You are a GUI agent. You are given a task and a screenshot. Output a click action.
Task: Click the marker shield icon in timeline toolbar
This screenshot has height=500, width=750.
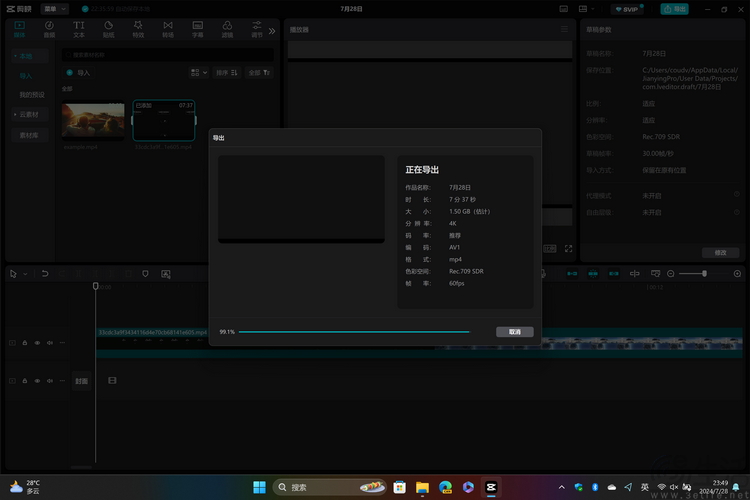pos(145,274)
